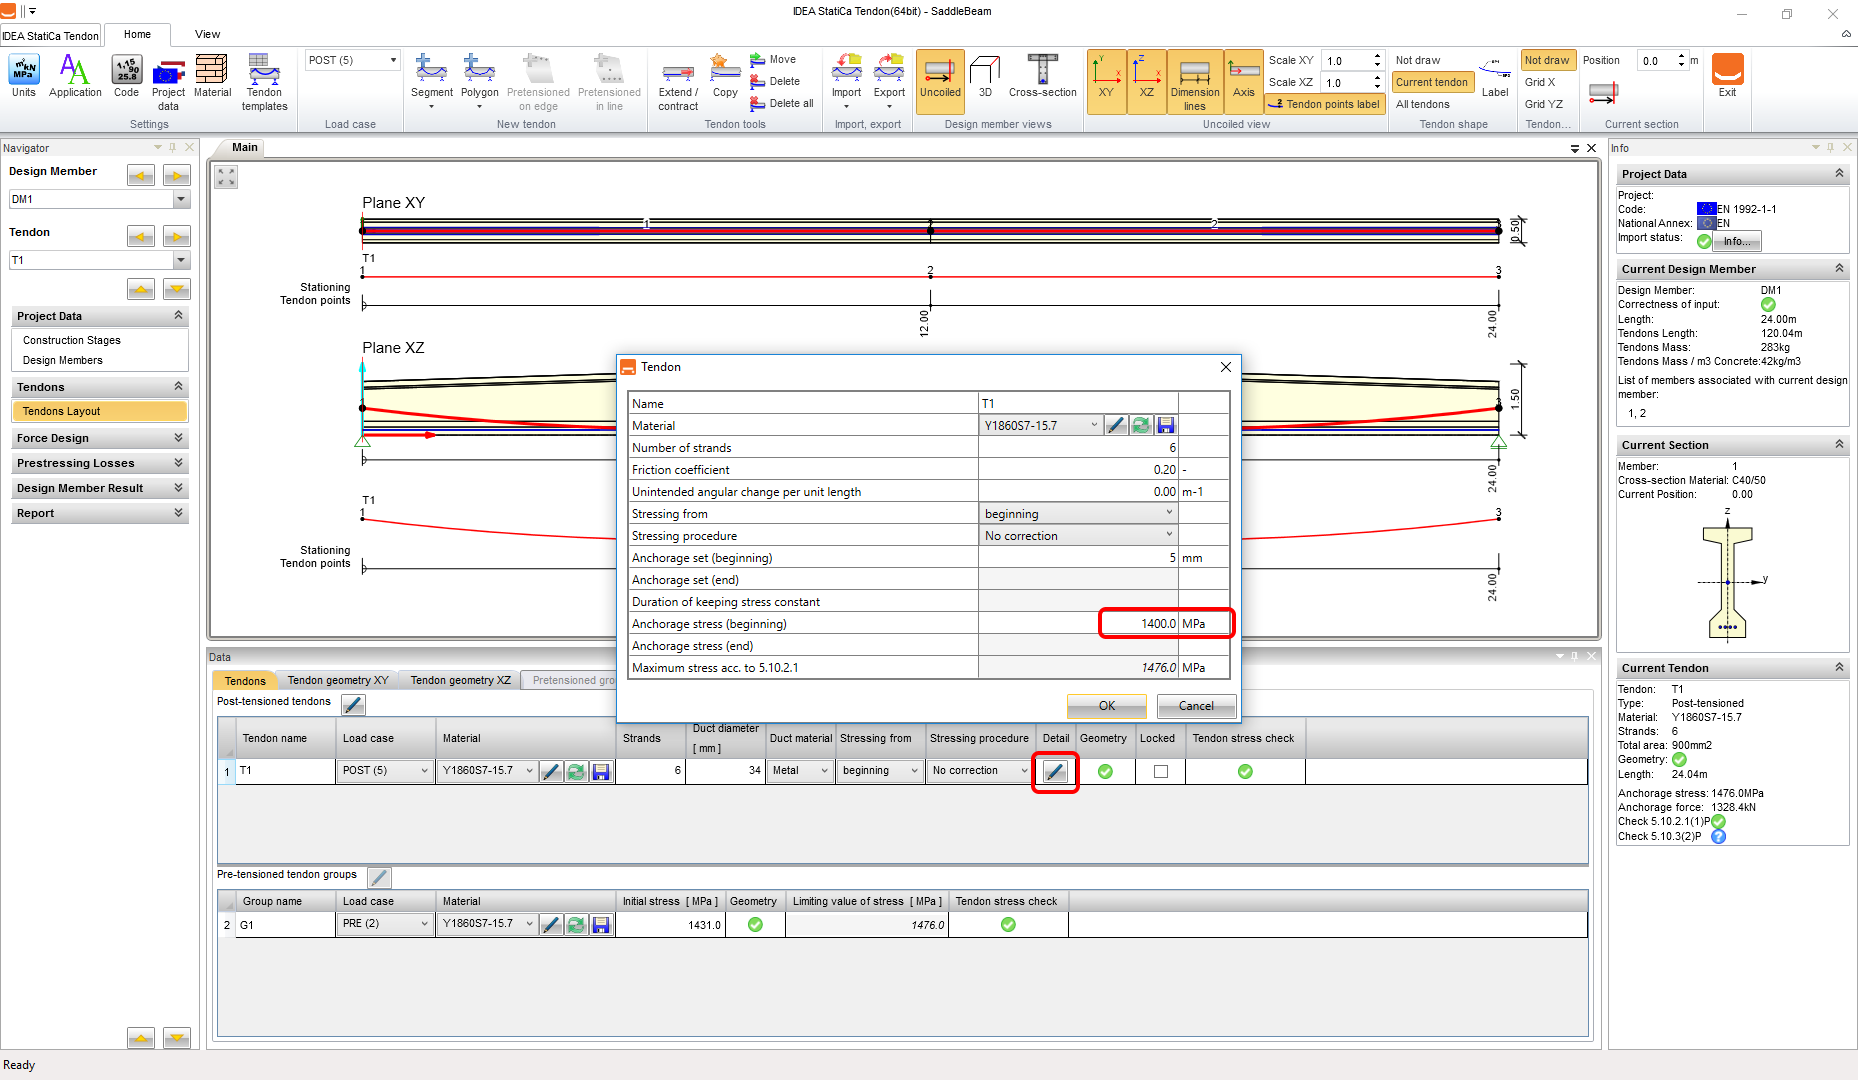Image resolution: width=1858 pixels, height=1080 pixels.
Task: Increase the Scale XY spinner value
Action: tap(1377, 56)
